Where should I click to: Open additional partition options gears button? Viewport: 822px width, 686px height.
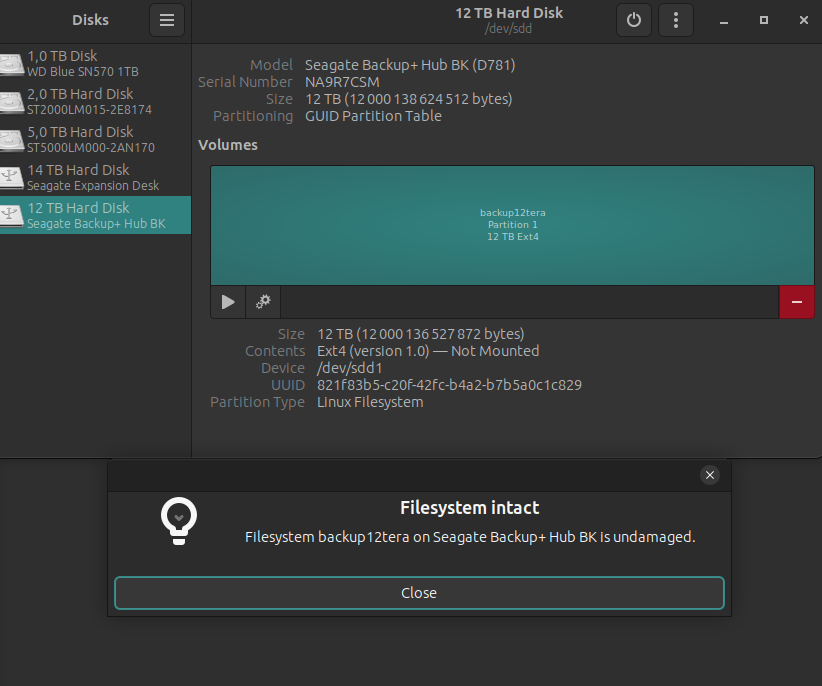pos(263,301)
